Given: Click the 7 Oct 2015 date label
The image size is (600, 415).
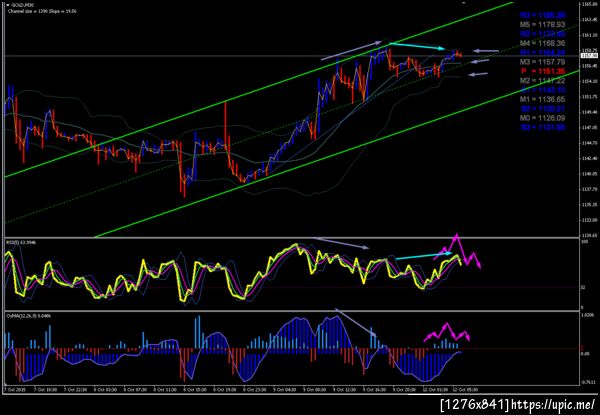Looking at the screenshot, I should point(13,390).
